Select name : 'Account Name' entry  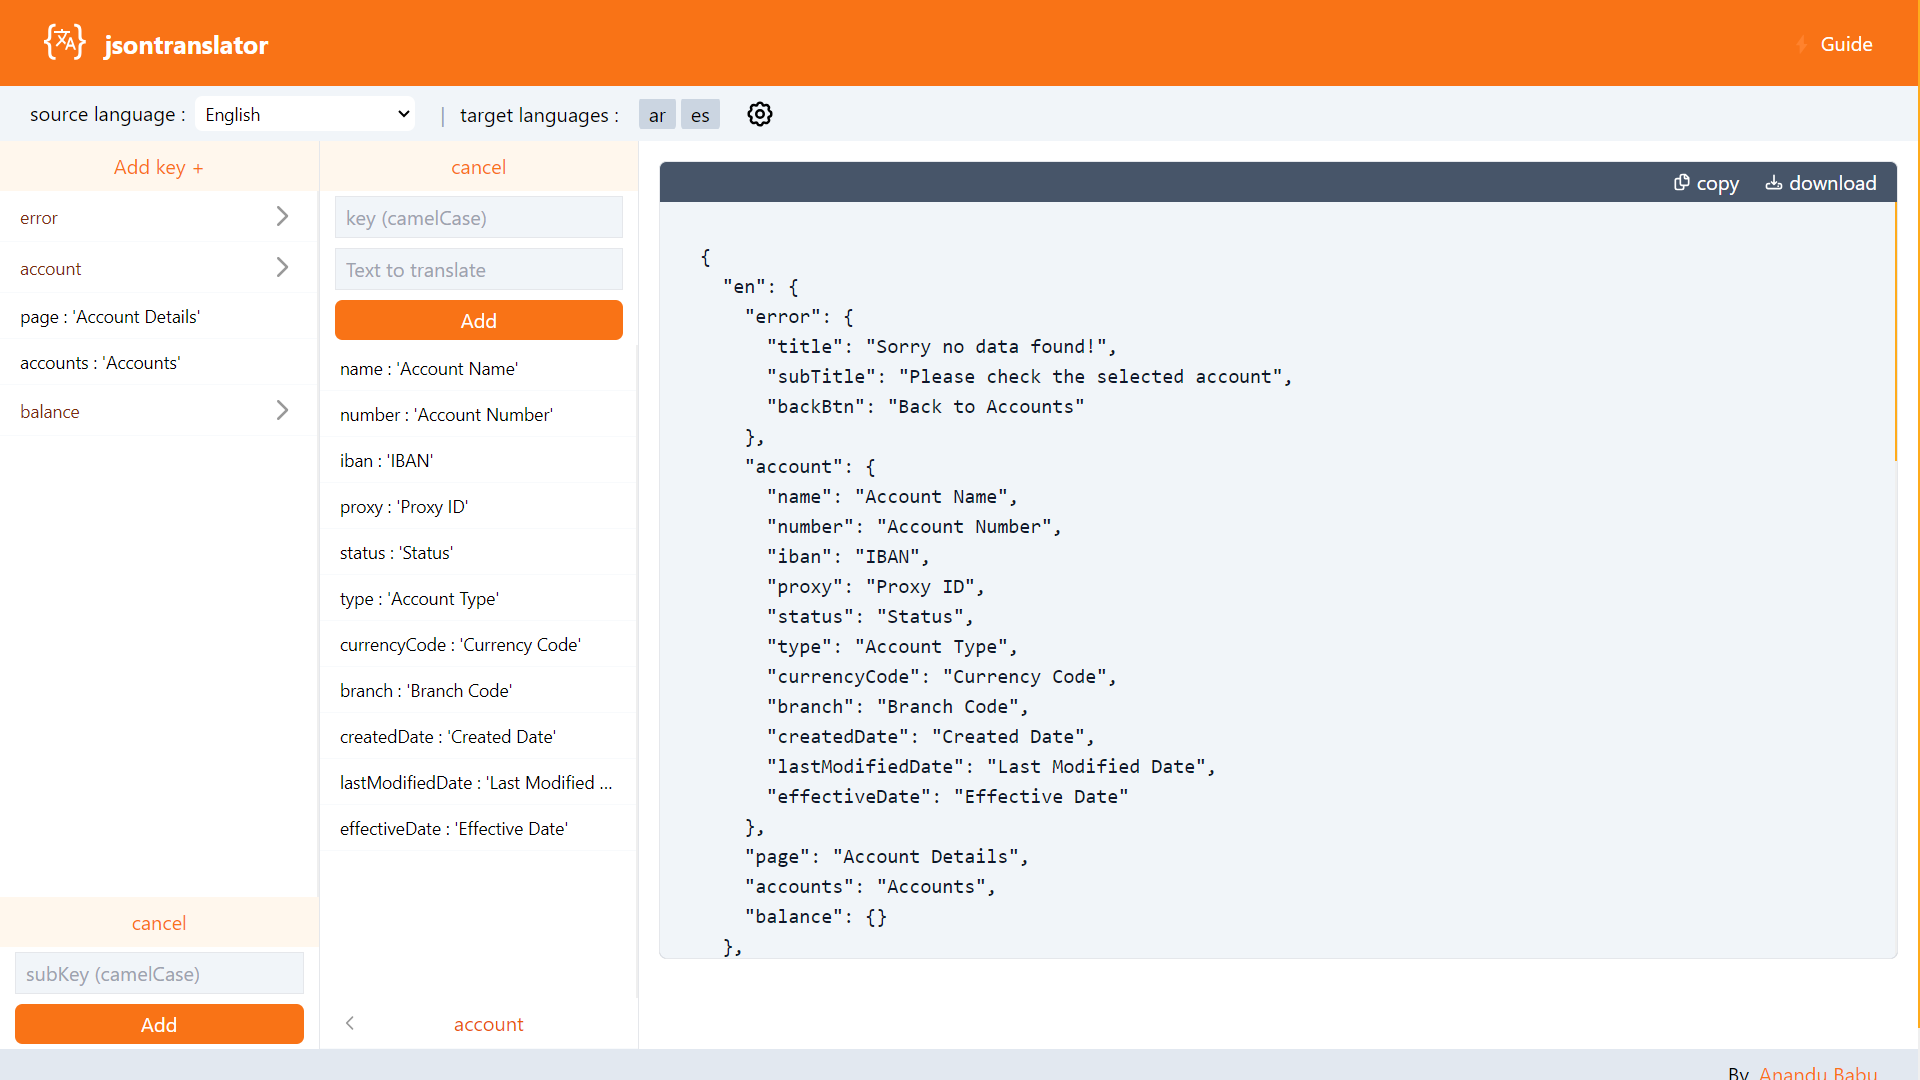(478, 368)
